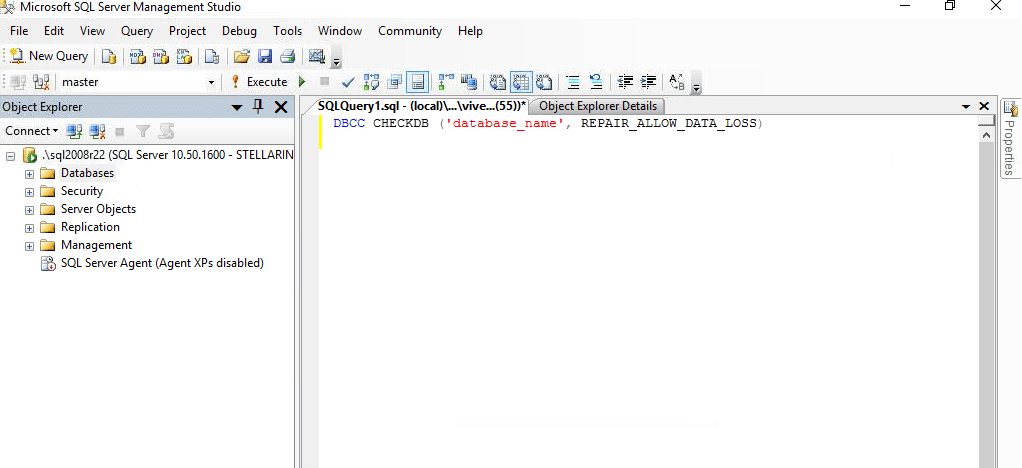Open SQL editor toolbar overflow arrow
The image size is (1022, 468).
(696, 87)
